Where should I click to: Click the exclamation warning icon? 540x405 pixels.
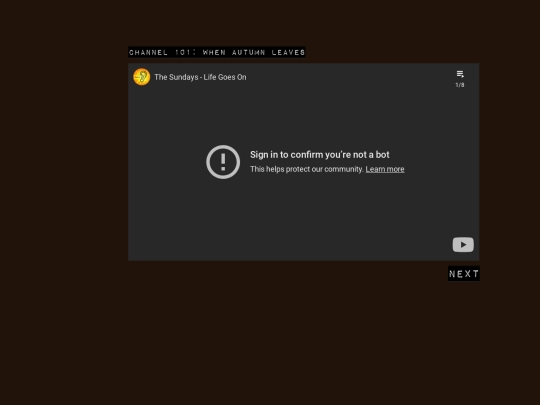point(223,162)
